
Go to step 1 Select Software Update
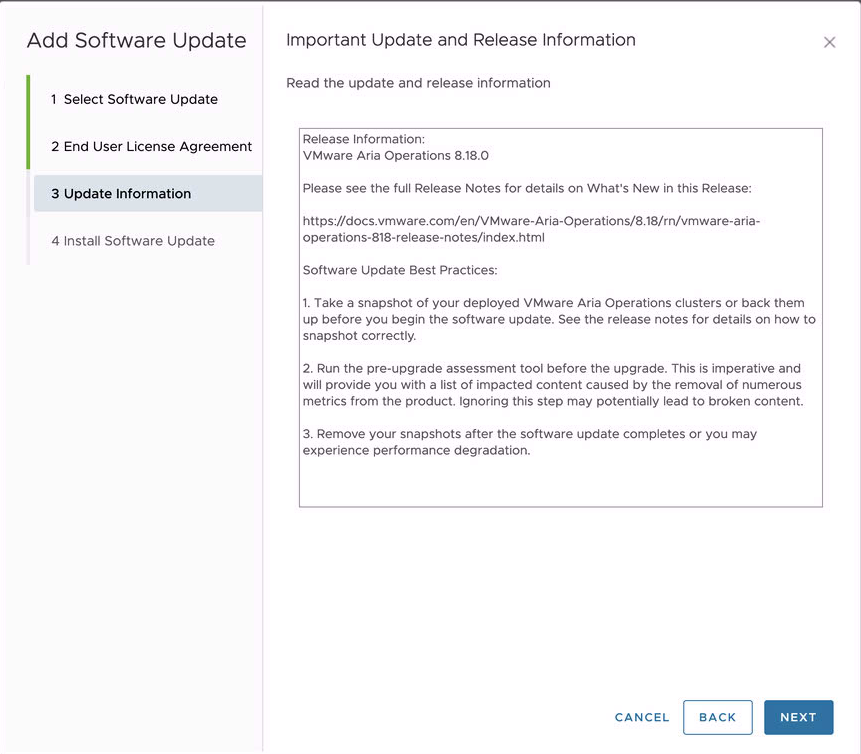[x=135, y=99]
